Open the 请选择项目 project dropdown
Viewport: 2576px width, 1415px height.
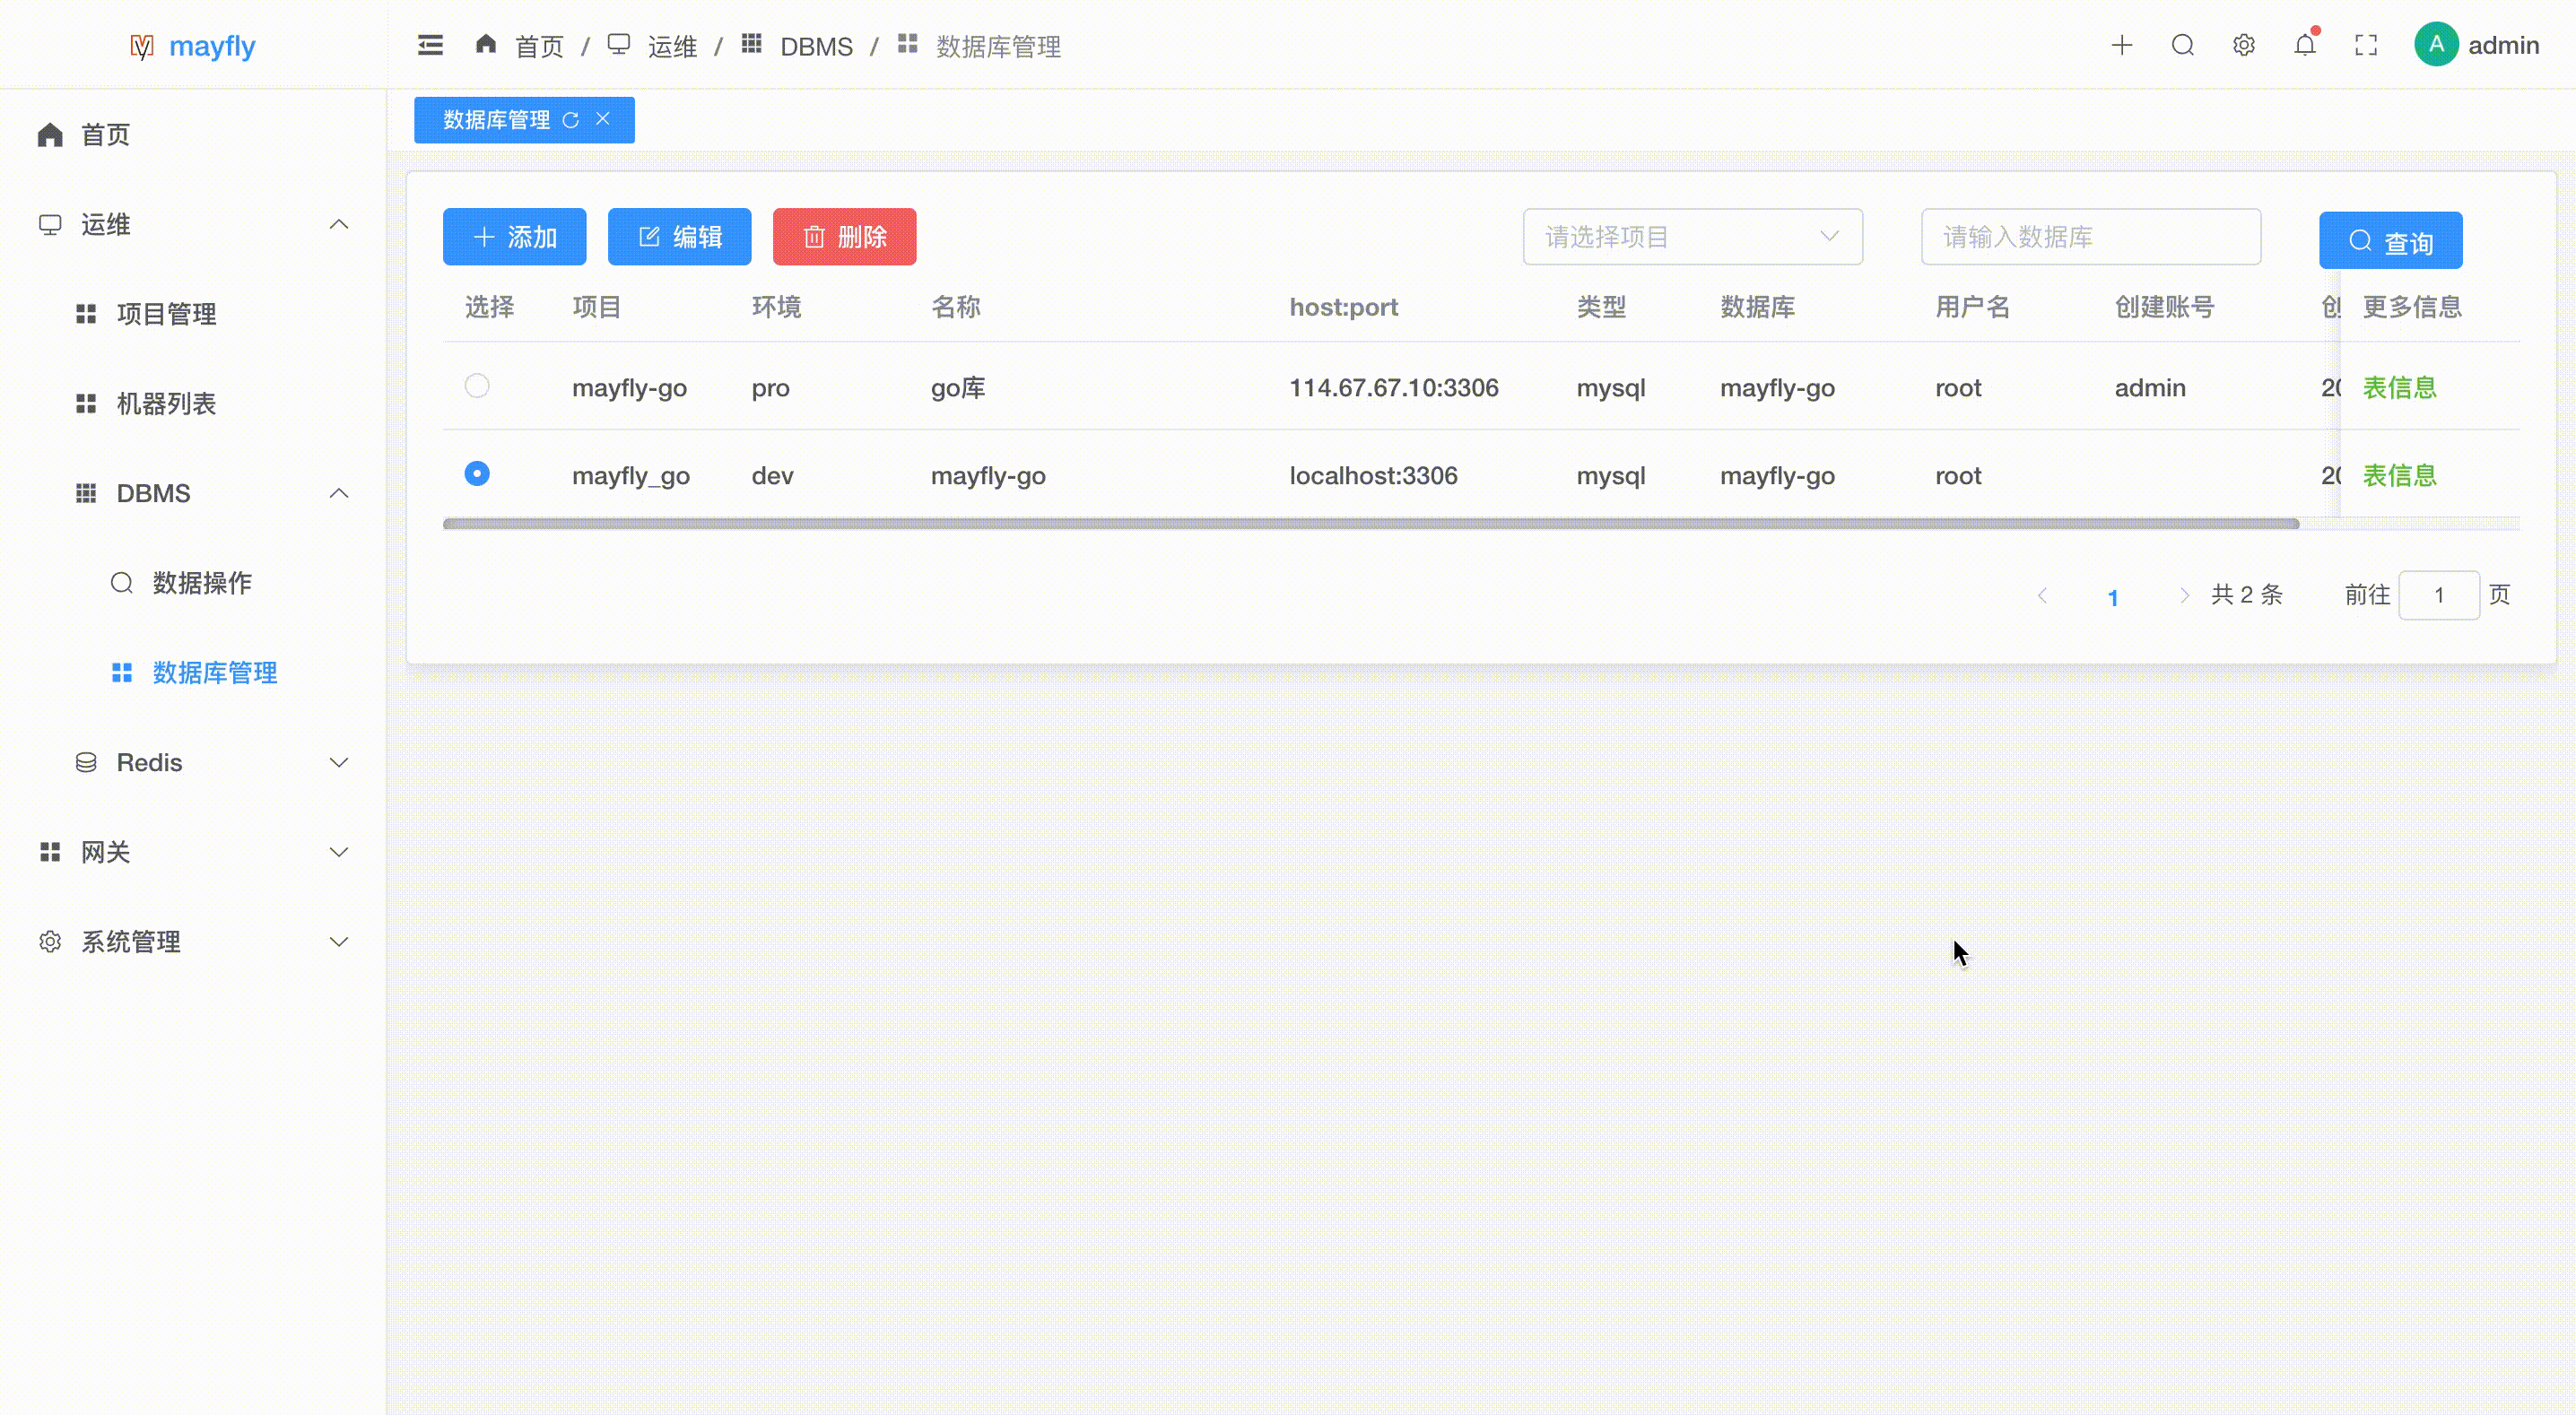coord(1692,237)
